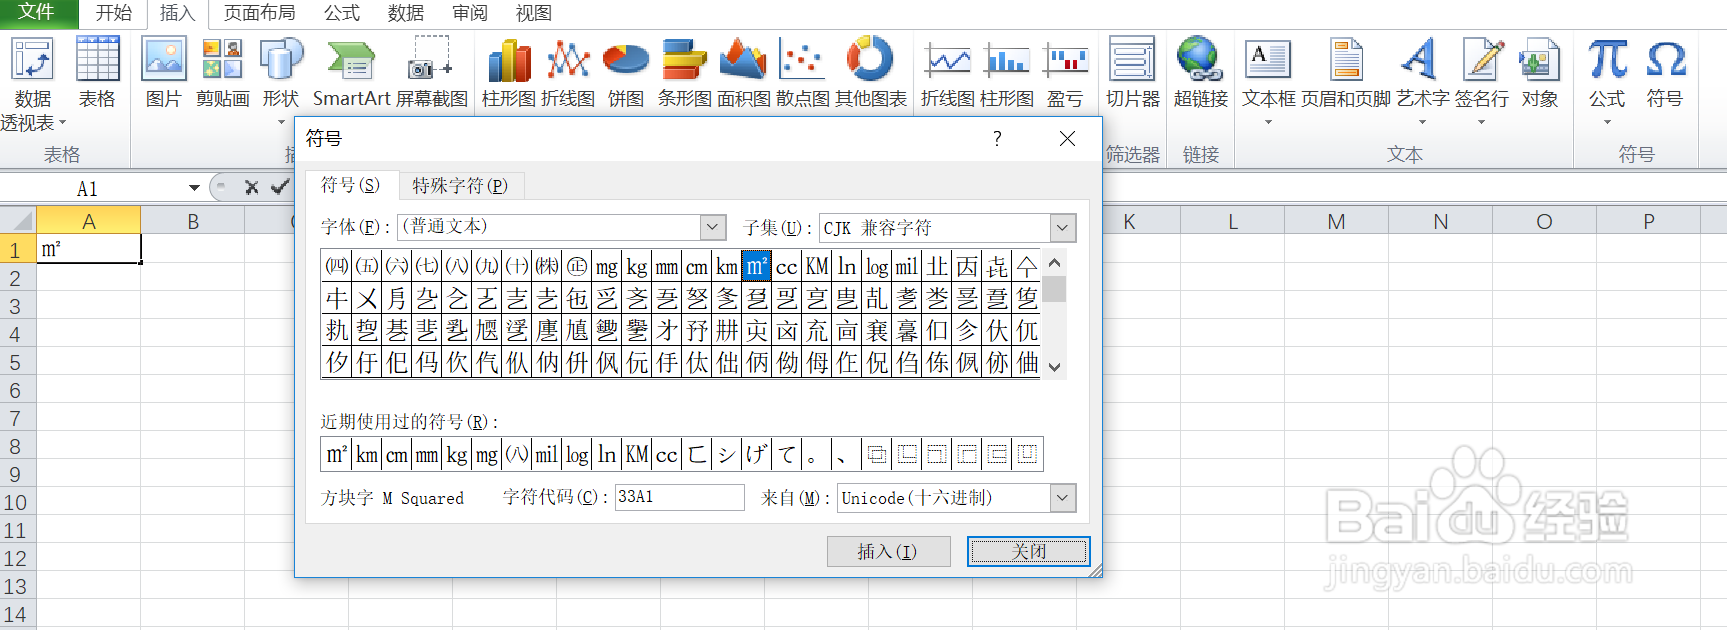Confirm entry with the formula bar checkmark
The image size is (1727, 630).
click(280, 187)
